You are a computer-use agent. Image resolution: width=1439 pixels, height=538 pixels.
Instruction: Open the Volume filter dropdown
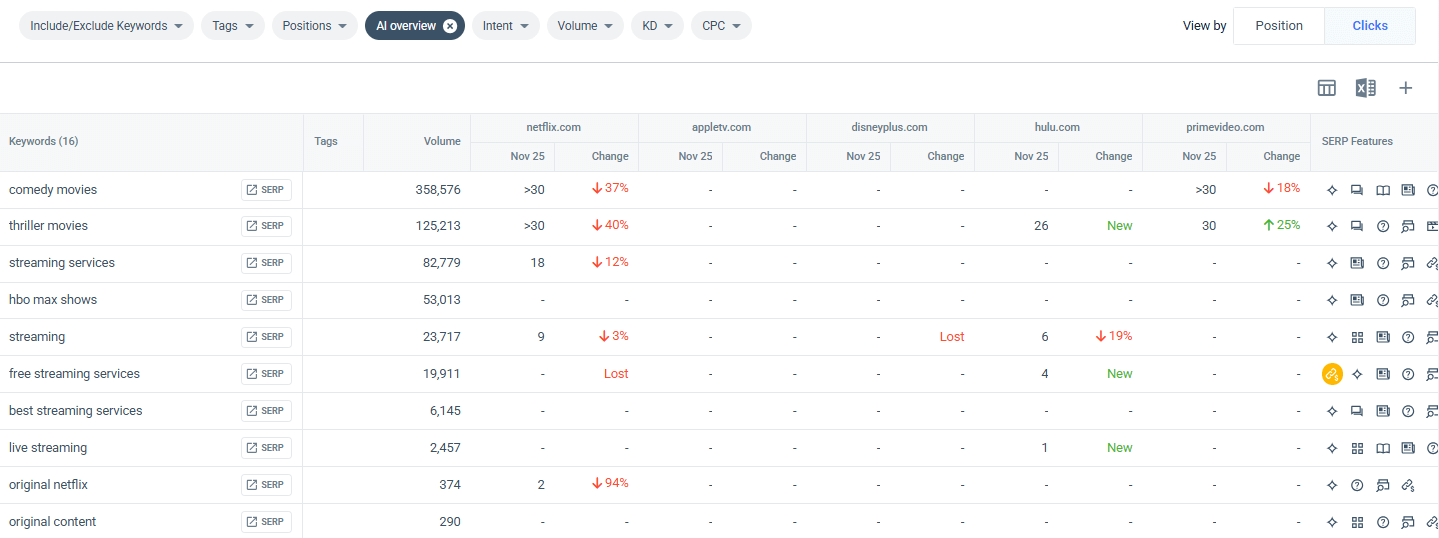[x=584, y=26]
